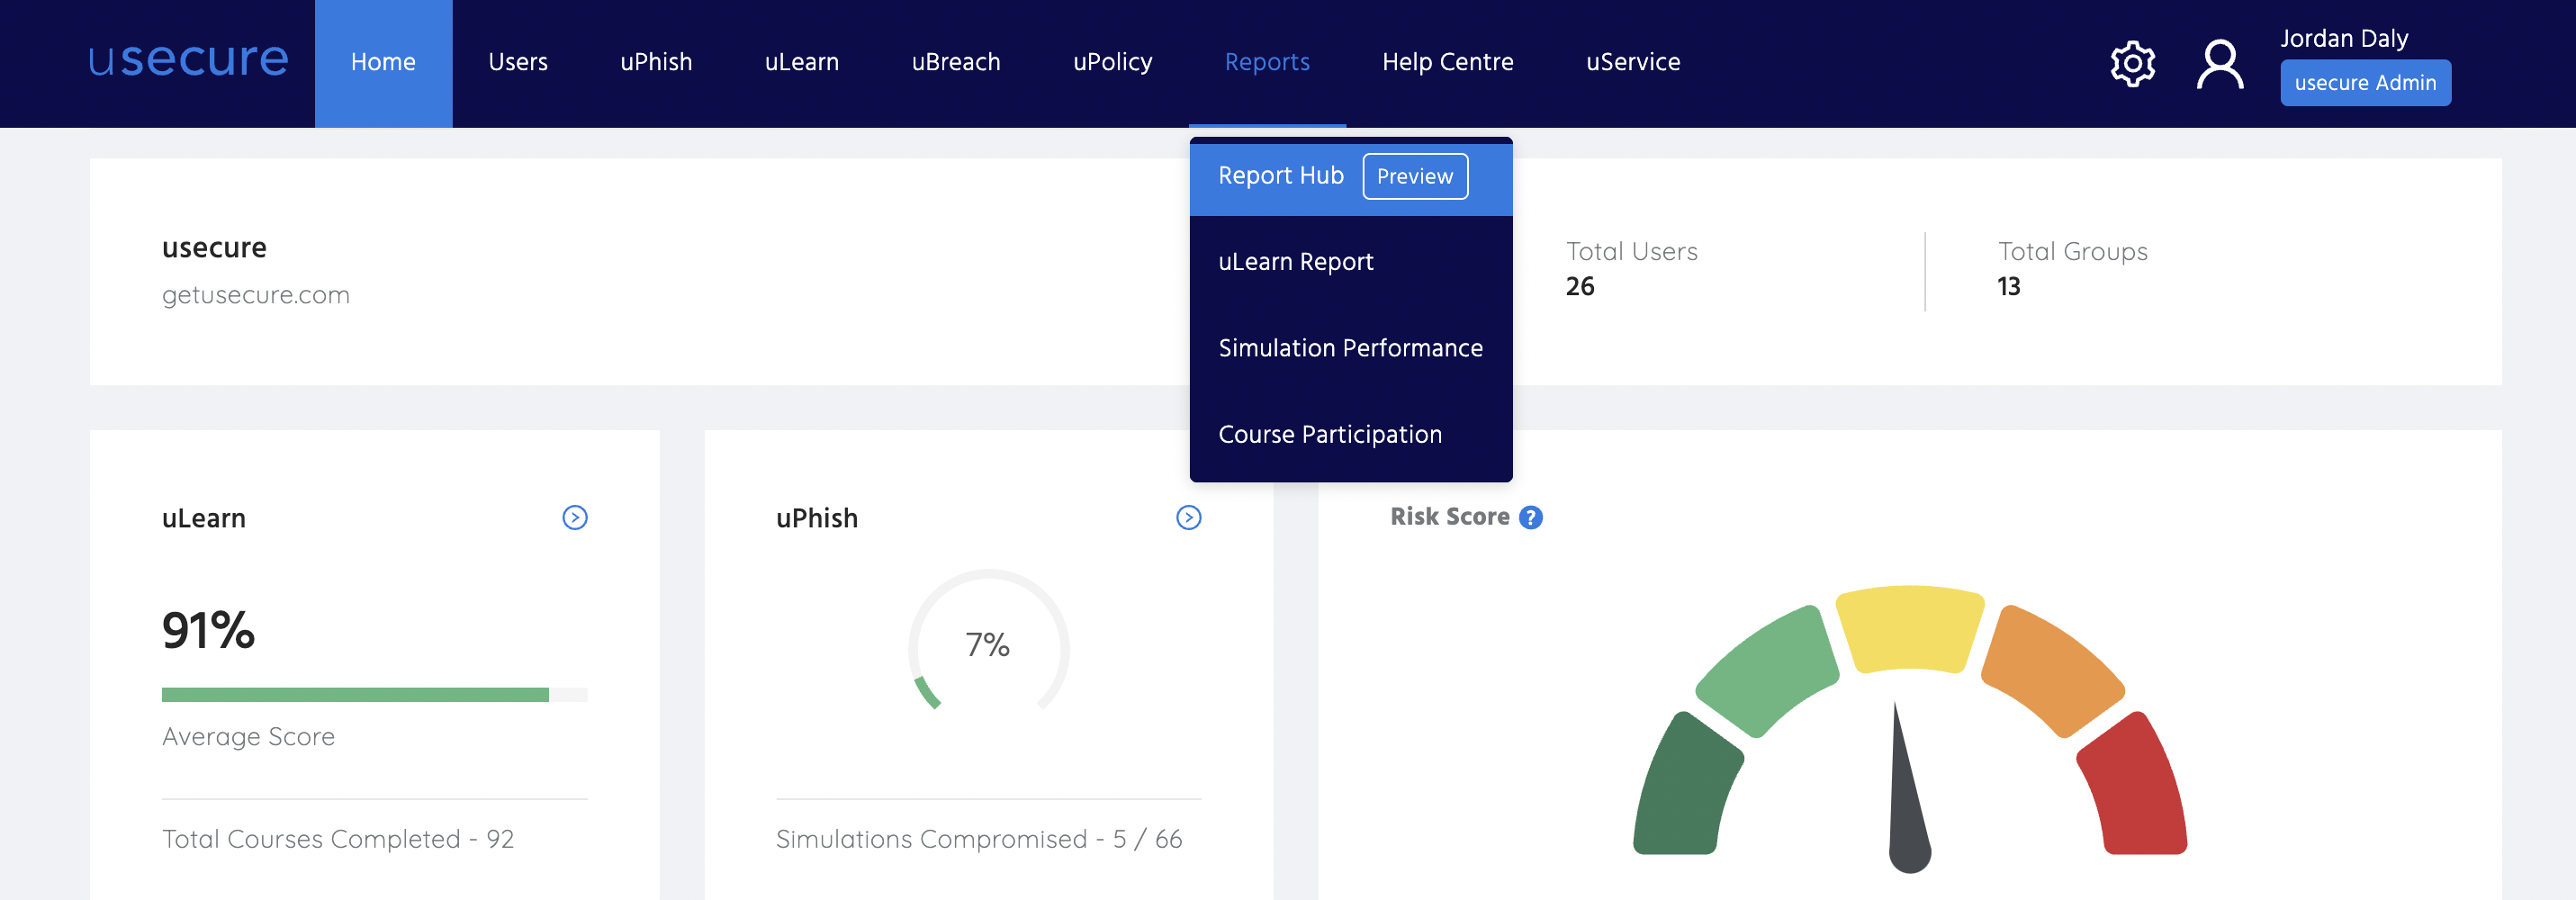Viewport: 2576px width, 900px height.
Task: Open Course Participation report
Action: pos(1330,433)
